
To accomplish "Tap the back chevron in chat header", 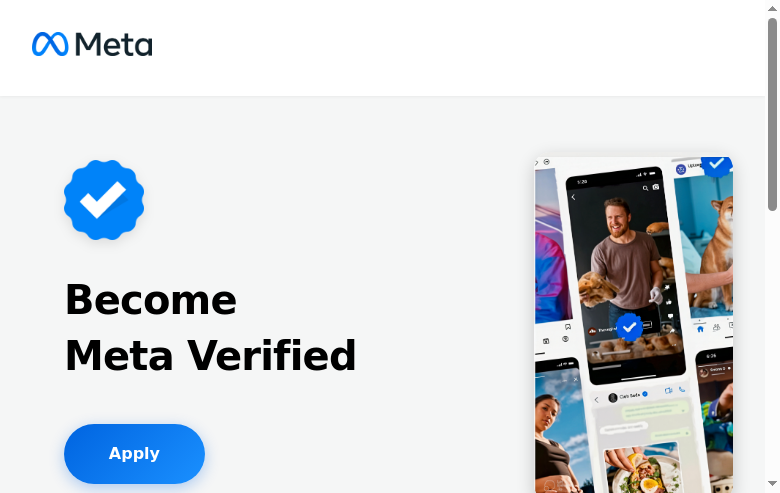I will pos(597,399).
